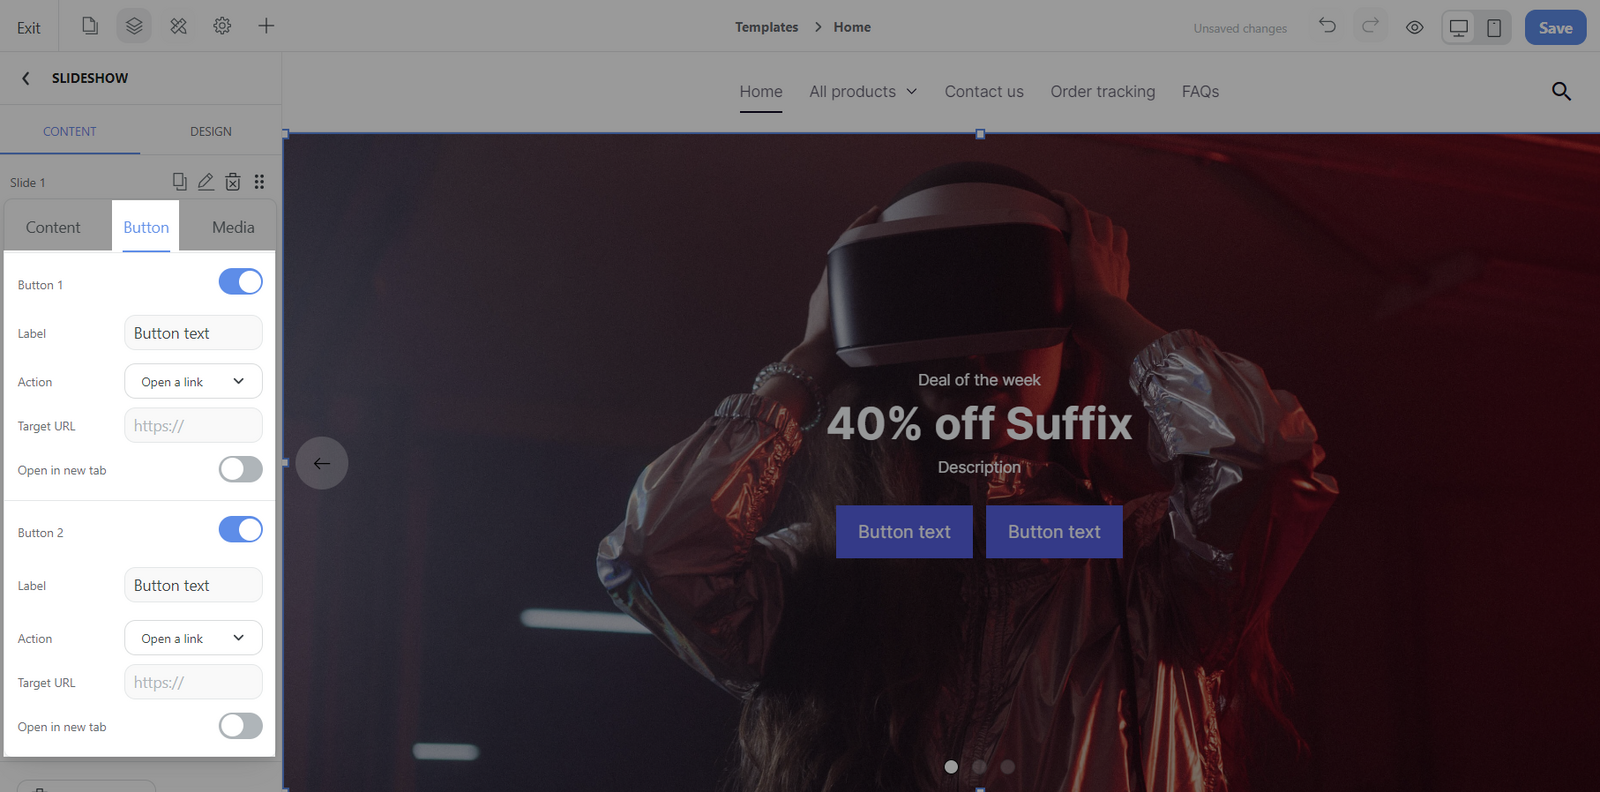The width and height of the screenshot is (1600, 792).
Task: Click Button 1 Label input field
Action: (x=193, y=333)
